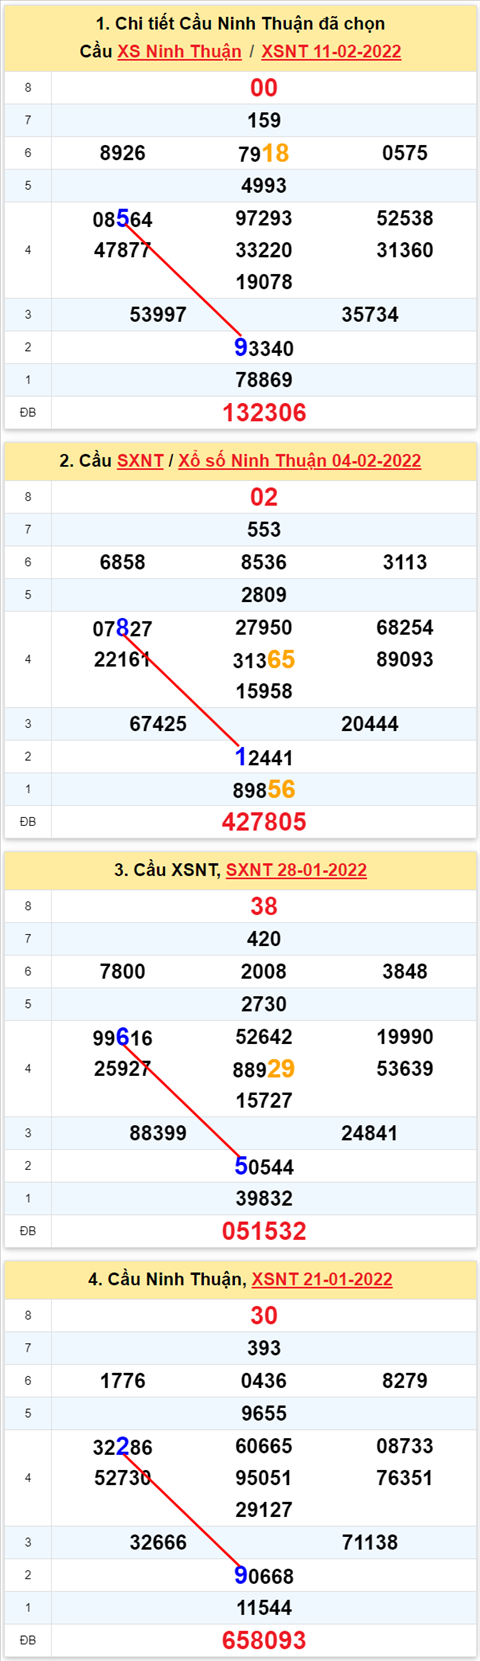Select seventh prize number 553
The image size is (480, 1661).
264,529
